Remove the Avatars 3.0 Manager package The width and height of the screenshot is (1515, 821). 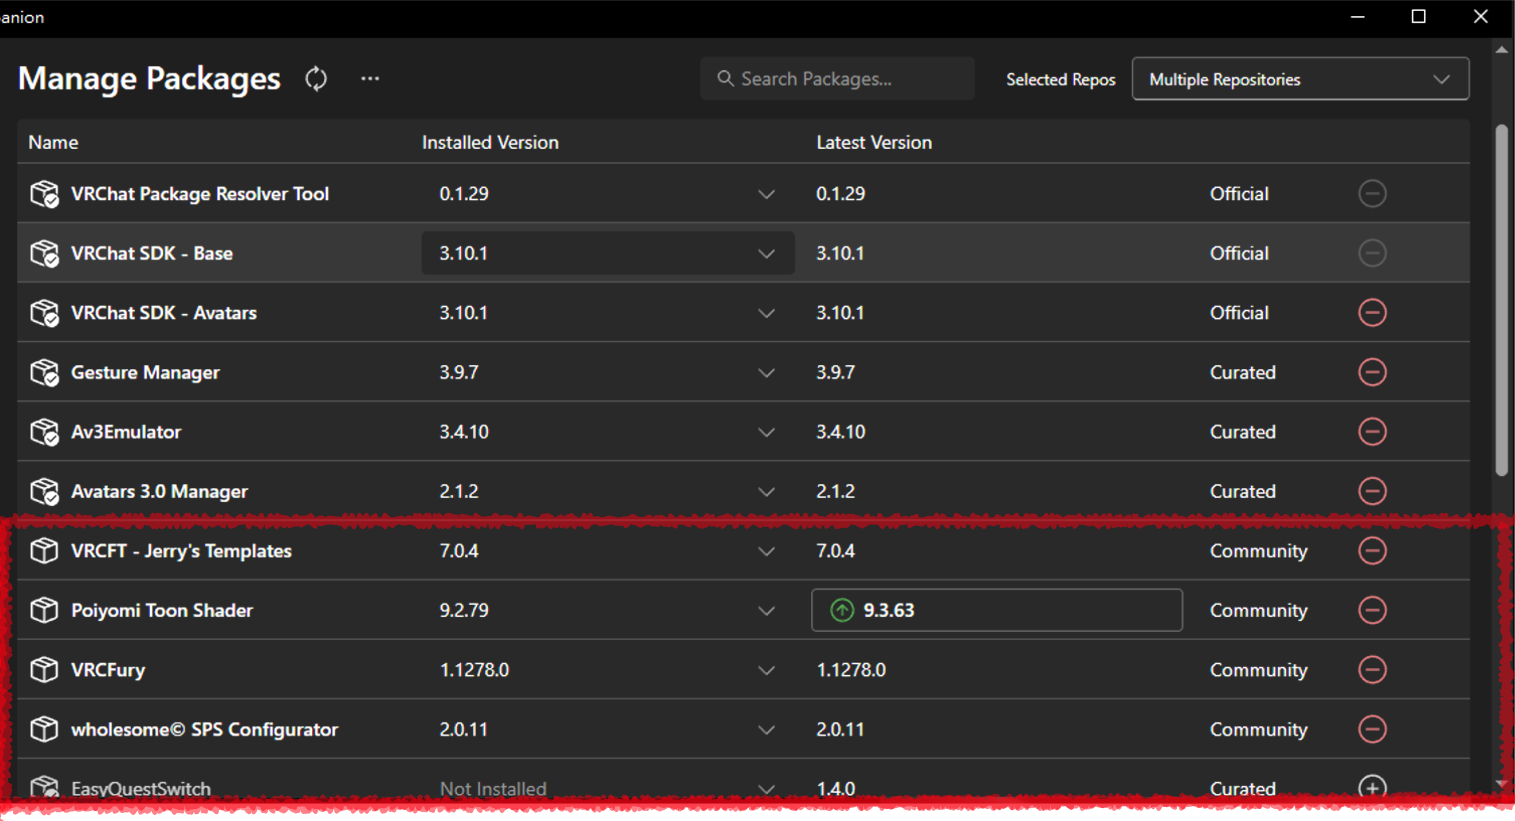pos(1372,491)
